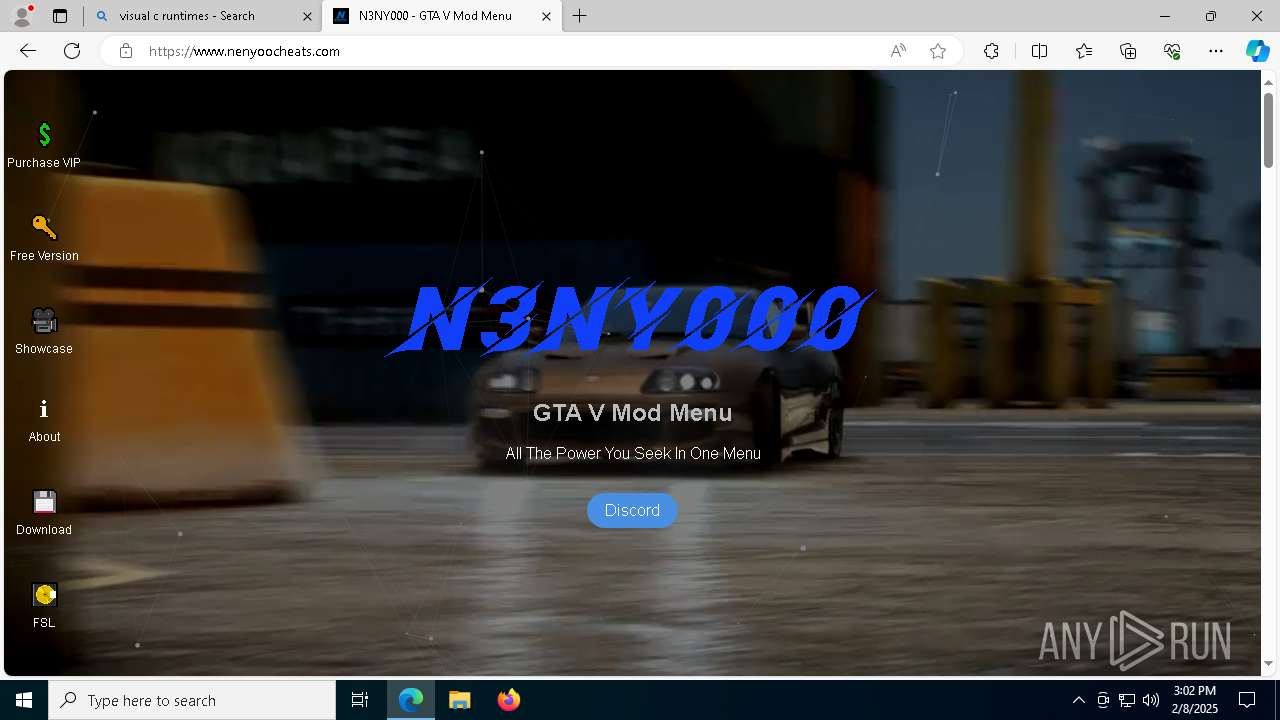Click scrollbar down arrow
Image resolution: width=1280 pixels, height=720 pixels.
tap(1268, 663)
